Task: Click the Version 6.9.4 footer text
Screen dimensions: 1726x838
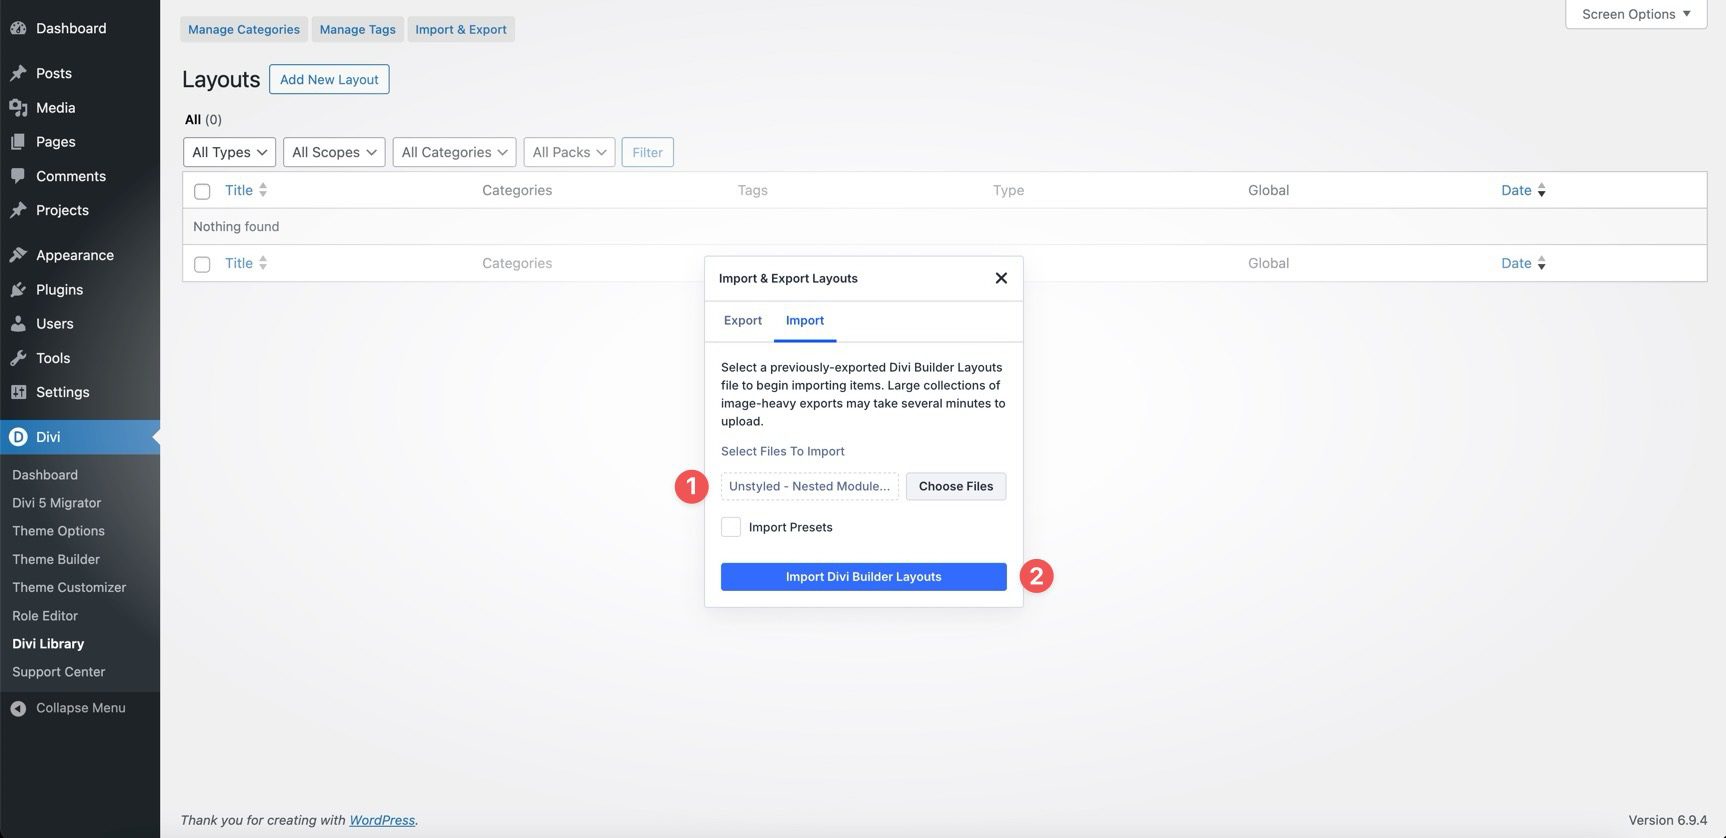Action: coord(1668,820)
